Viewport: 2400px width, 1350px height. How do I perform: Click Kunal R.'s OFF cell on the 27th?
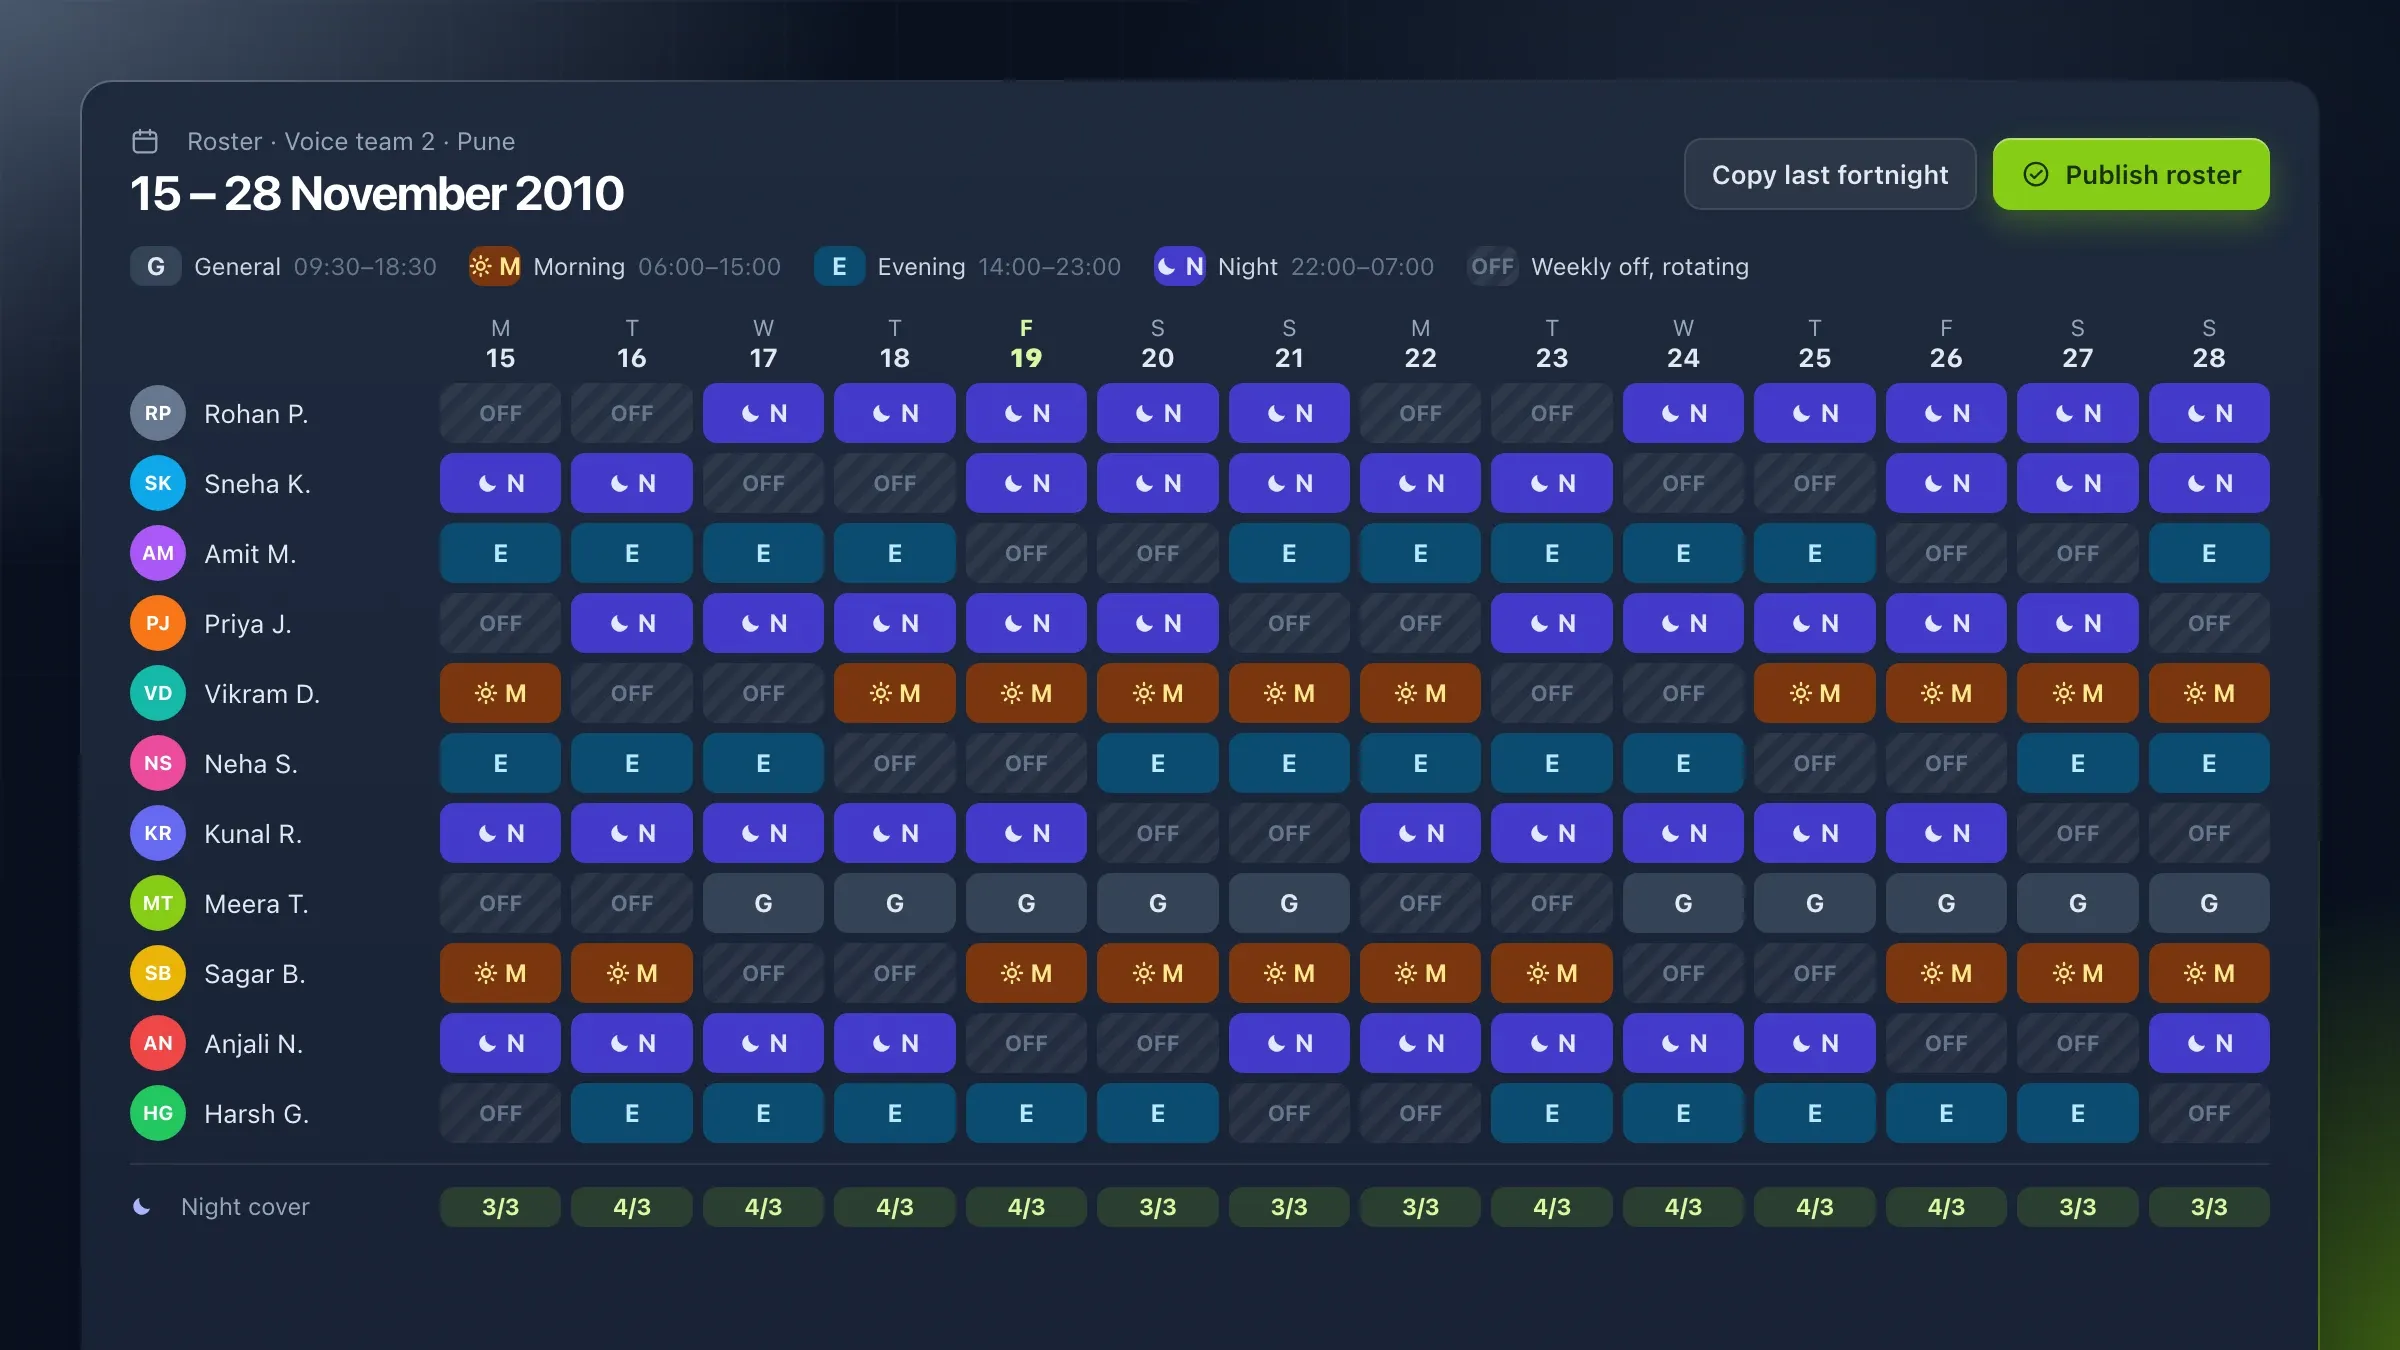pyautogui.click(x=2078, y=833)
